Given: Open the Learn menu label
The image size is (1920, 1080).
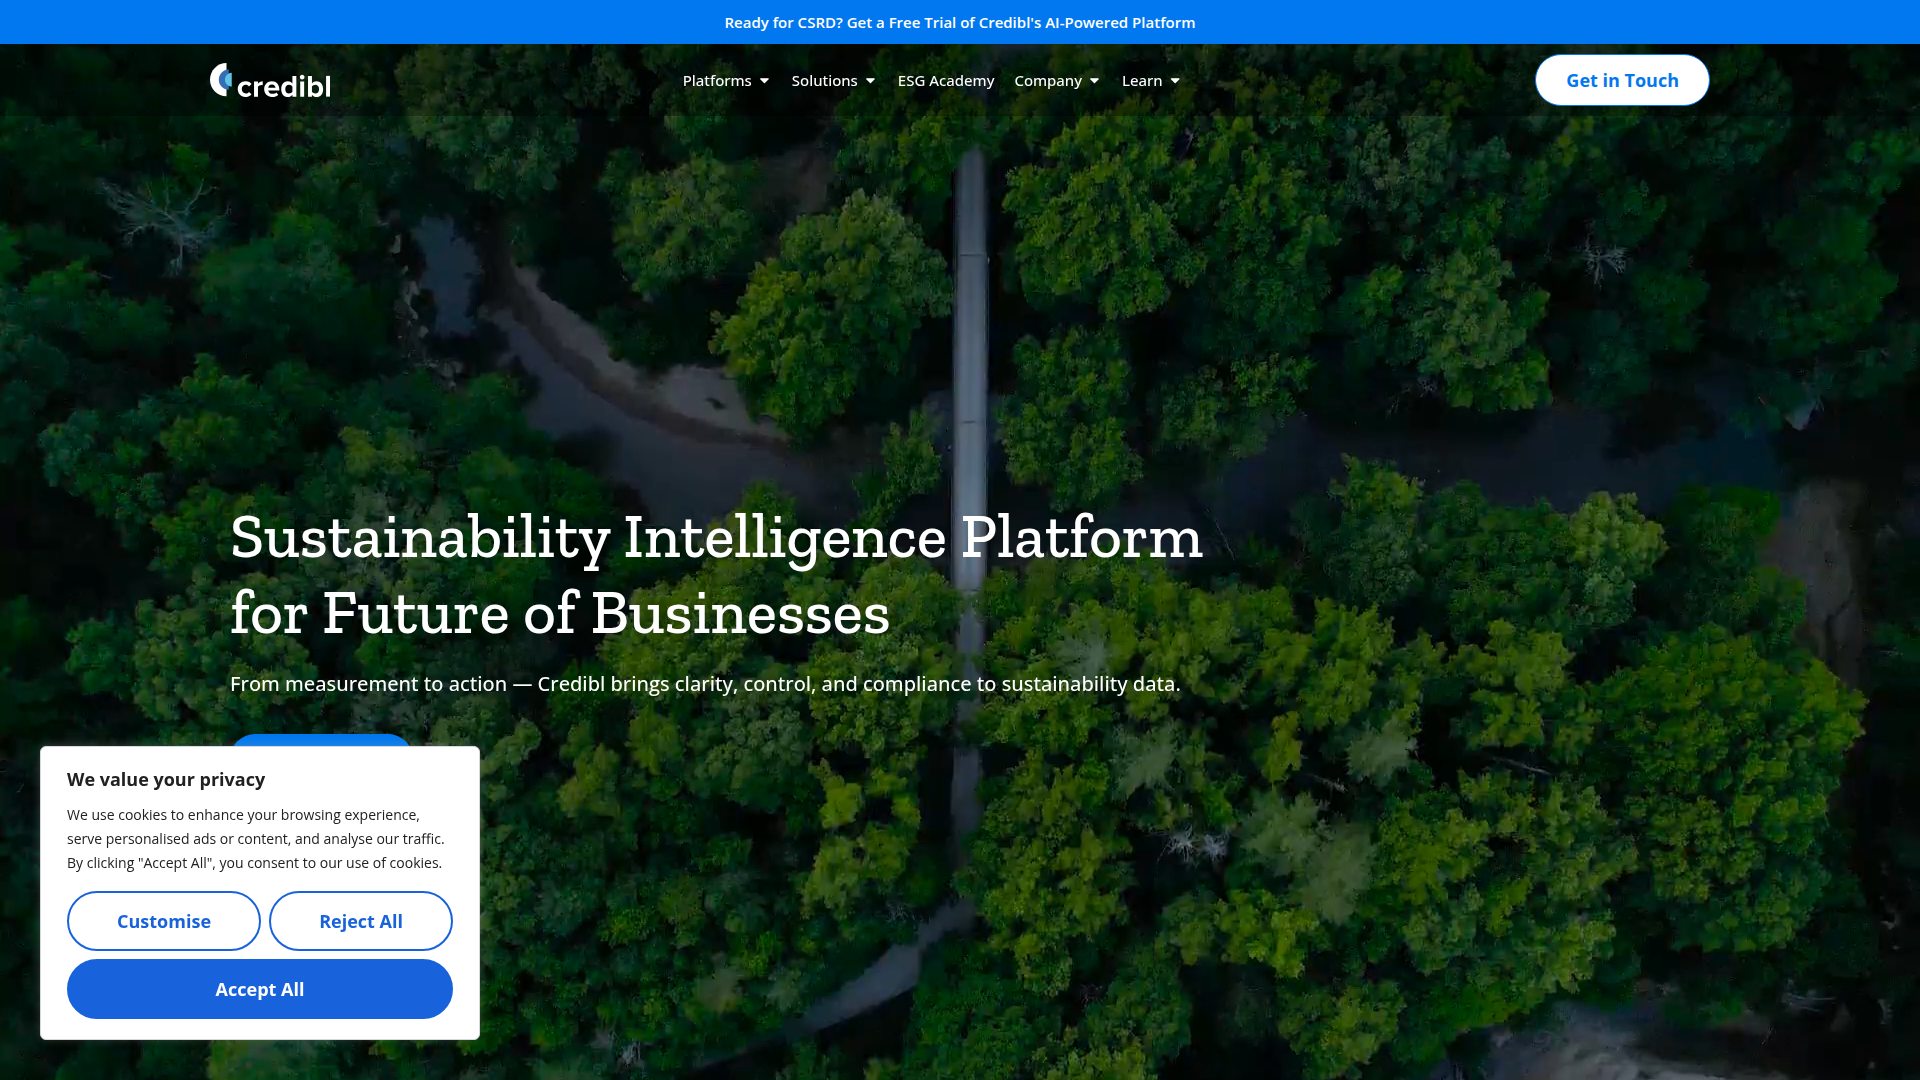Looking at the screenshot, I should [x=1141, y=80].
